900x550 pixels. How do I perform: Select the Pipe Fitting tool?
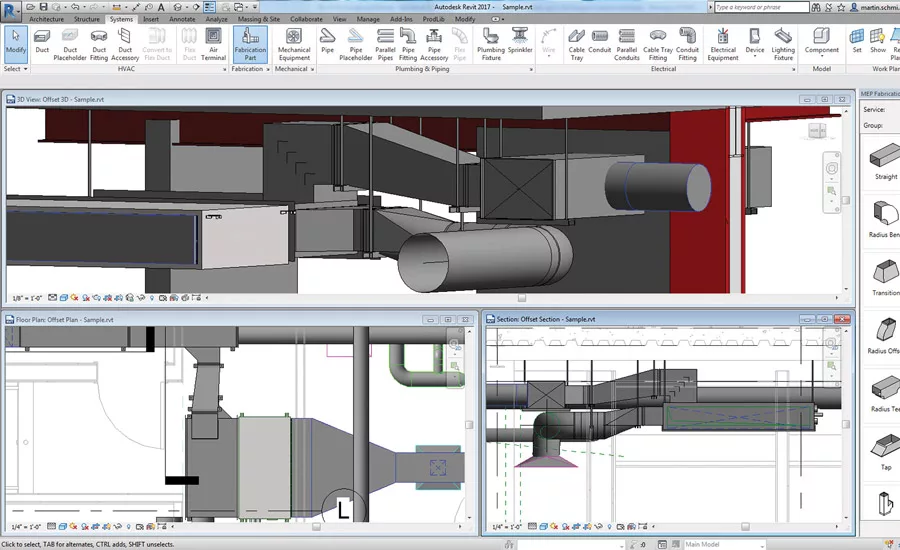[408, 44]
